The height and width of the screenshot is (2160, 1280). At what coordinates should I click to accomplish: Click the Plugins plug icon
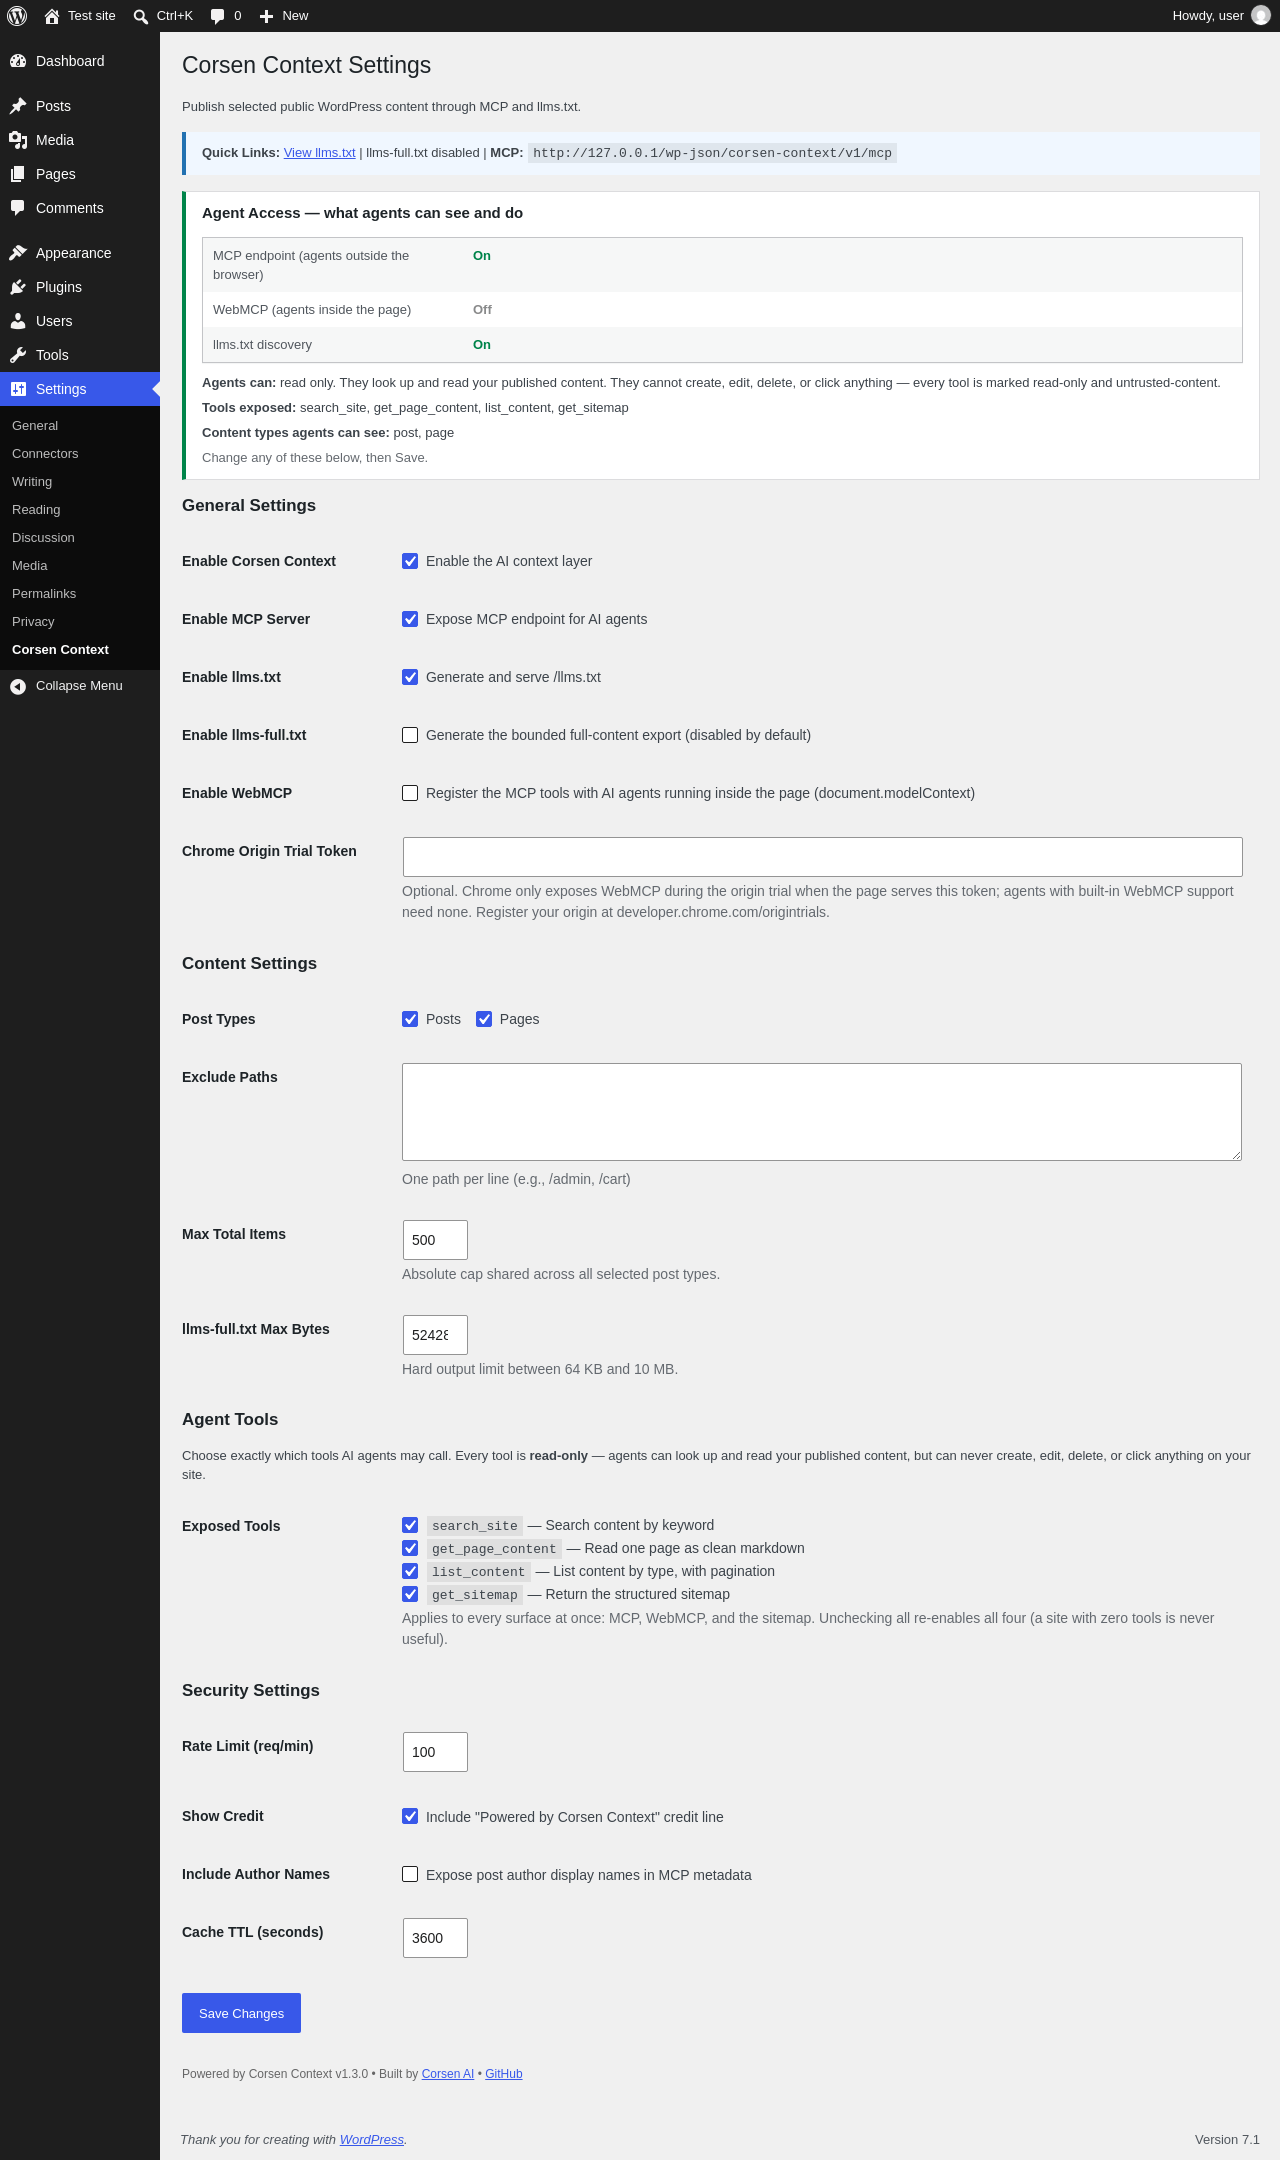click(x=18, y=287)
